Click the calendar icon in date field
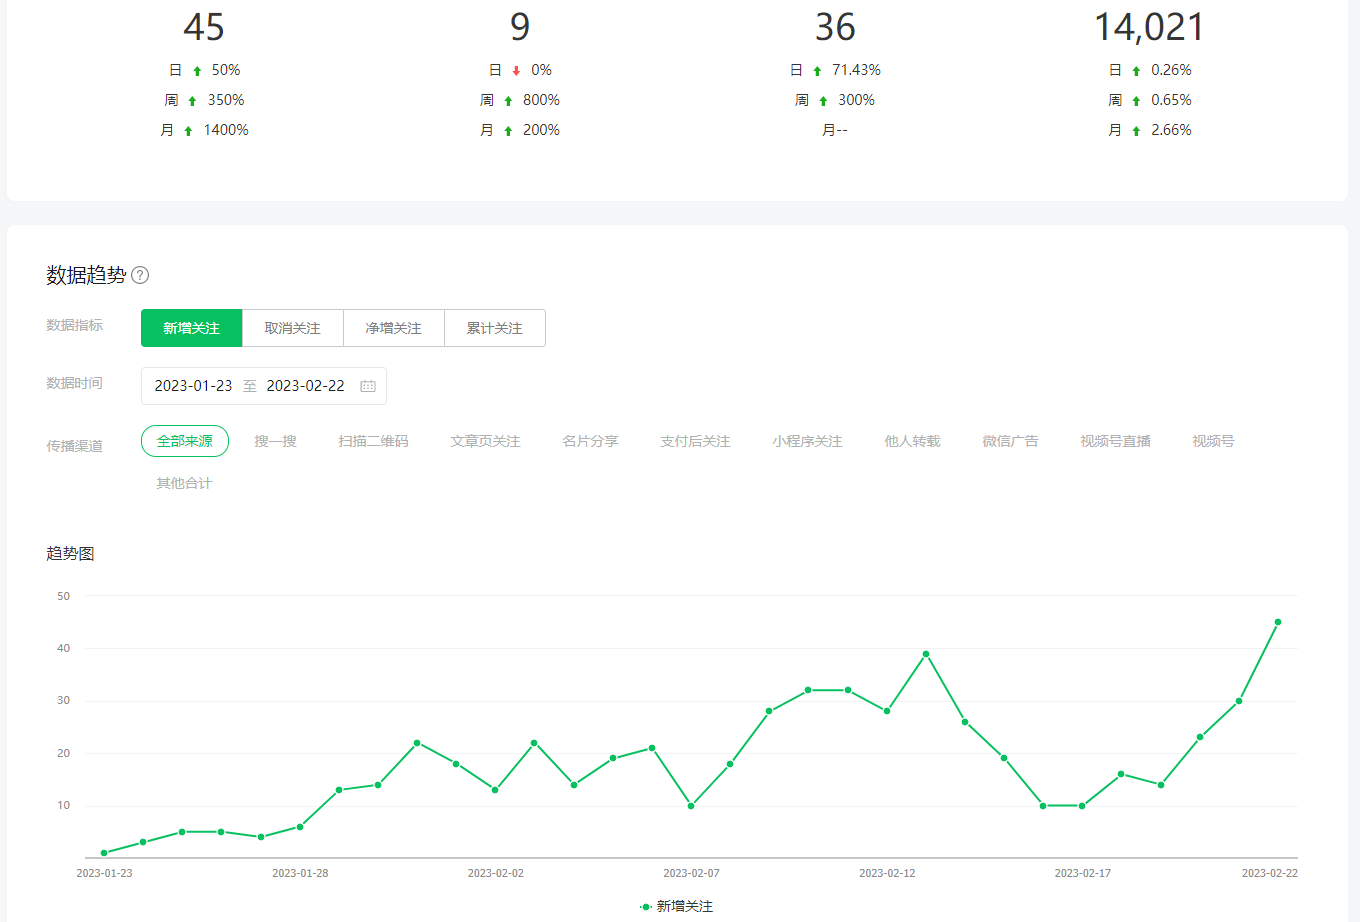1360x922 pixels. point(368,386)
